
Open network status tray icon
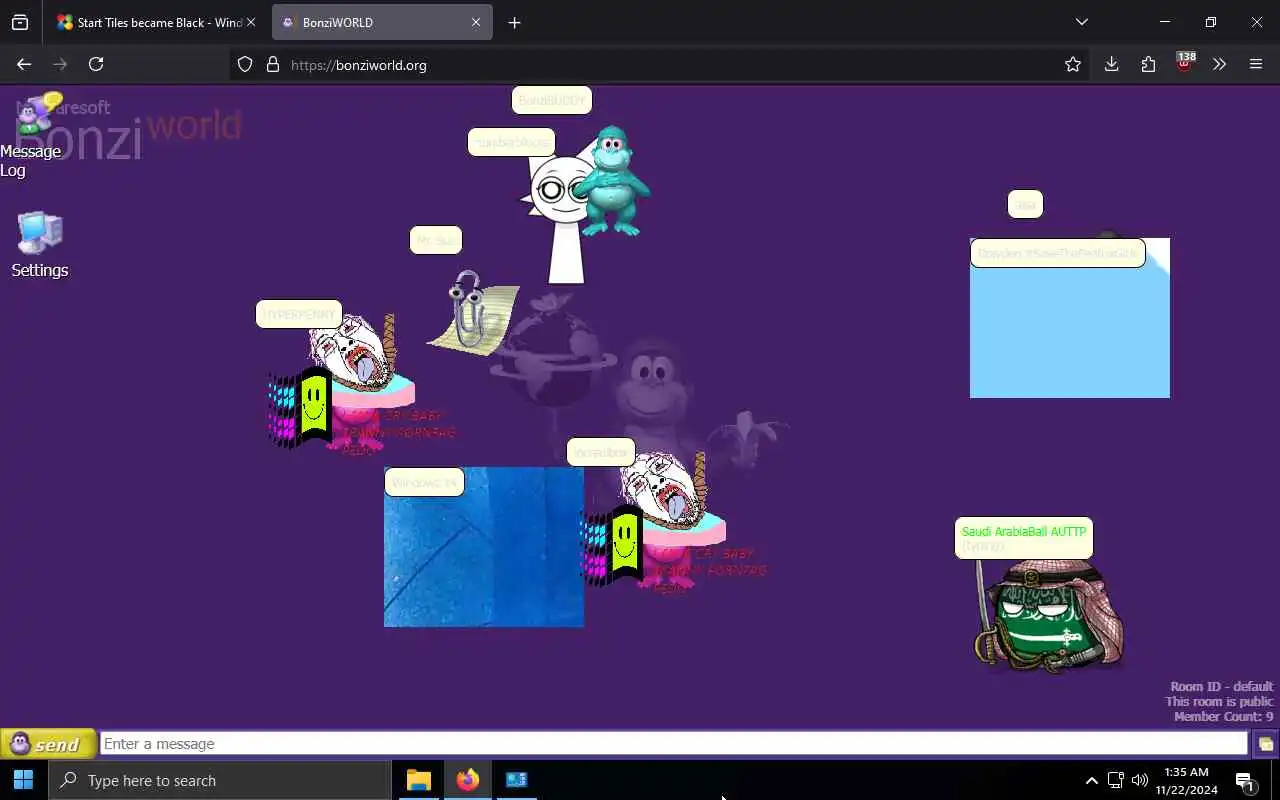coord(1116,780)
